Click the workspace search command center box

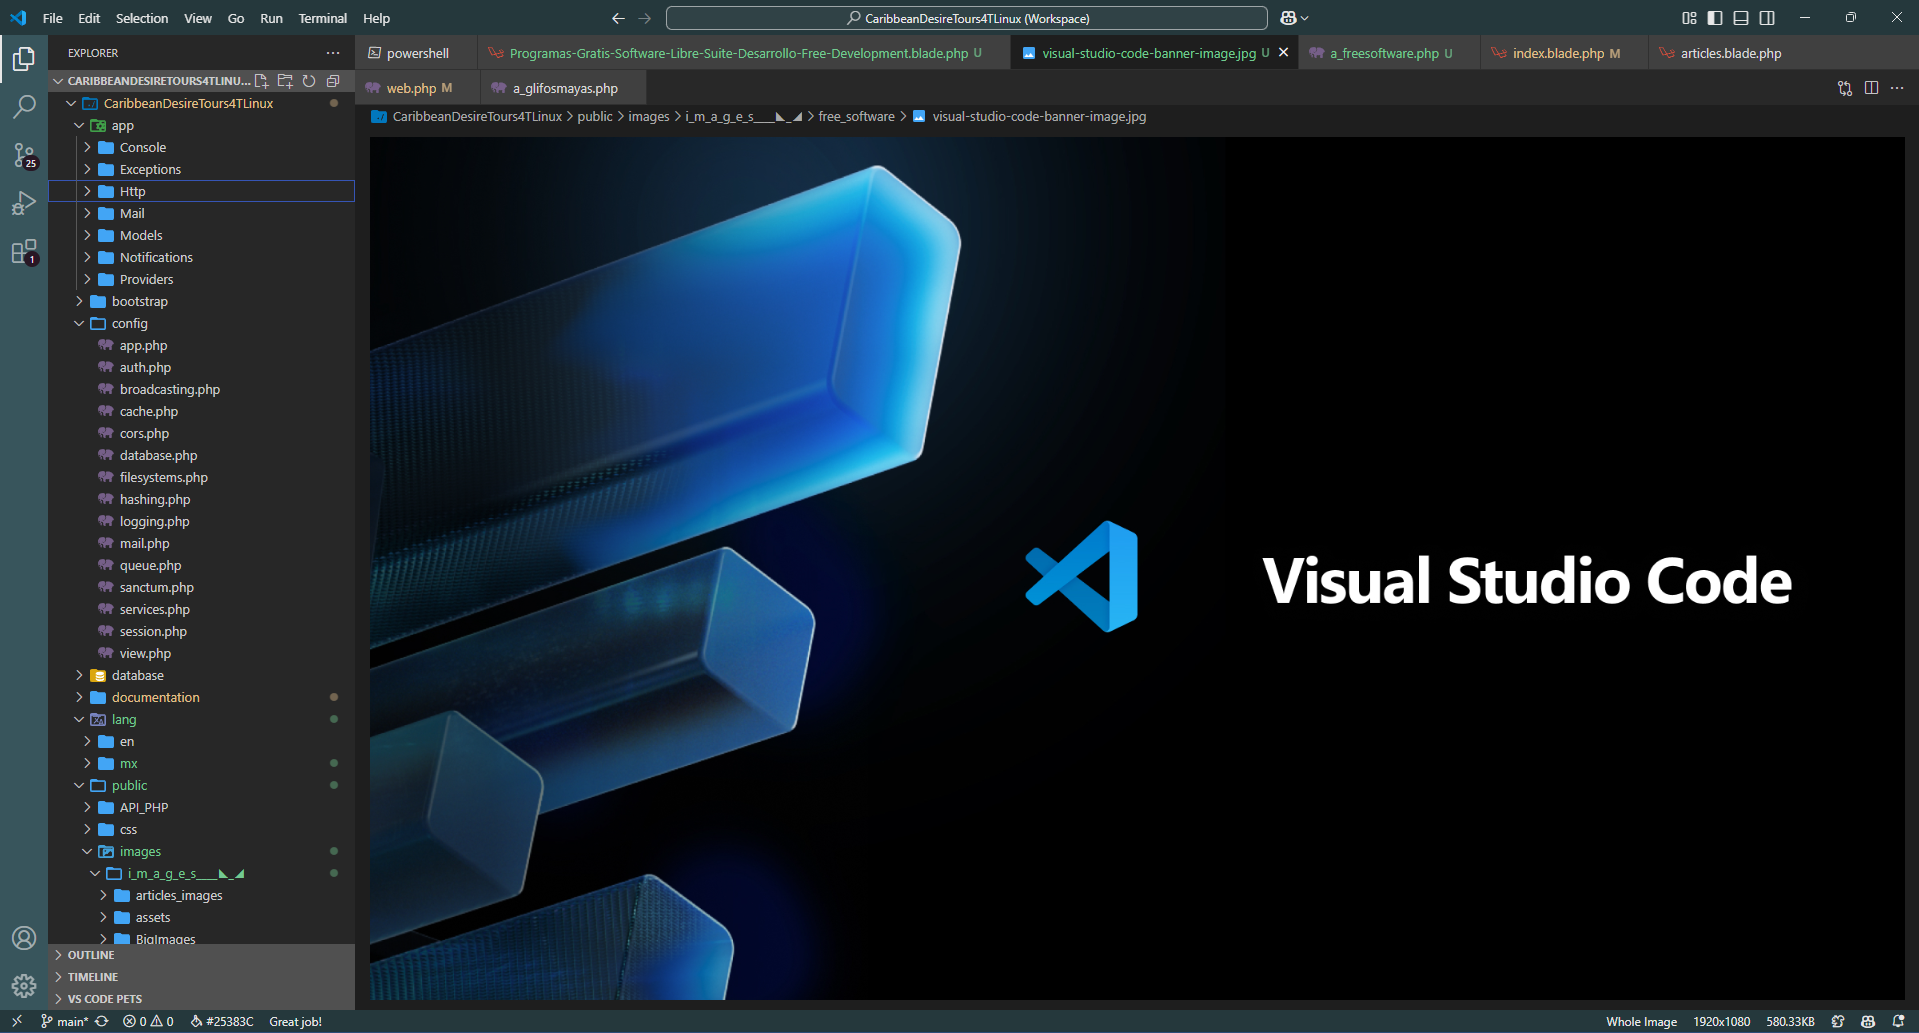pos(967,18)
